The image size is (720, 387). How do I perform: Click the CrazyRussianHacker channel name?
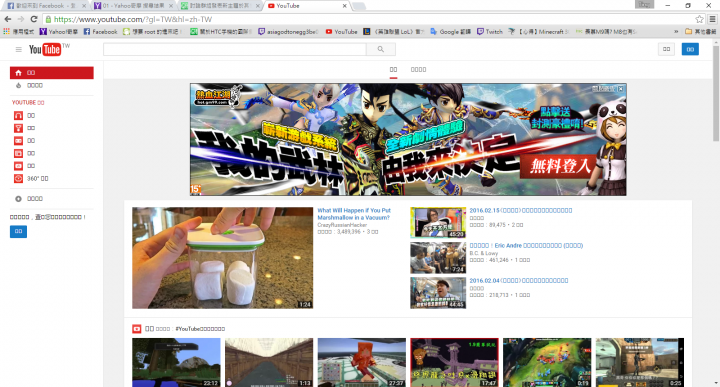342,225
